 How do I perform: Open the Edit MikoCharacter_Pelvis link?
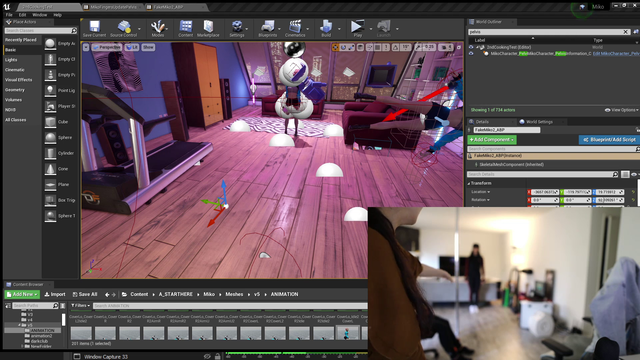[616, 53]
